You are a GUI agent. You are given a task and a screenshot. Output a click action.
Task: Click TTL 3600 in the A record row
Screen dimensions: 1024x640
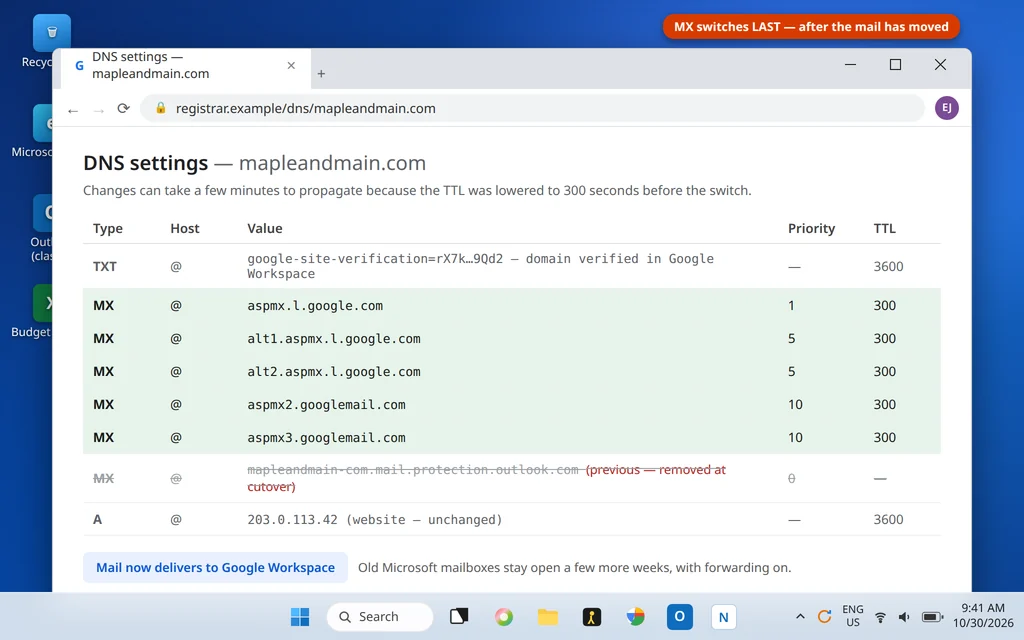point(888,520)
